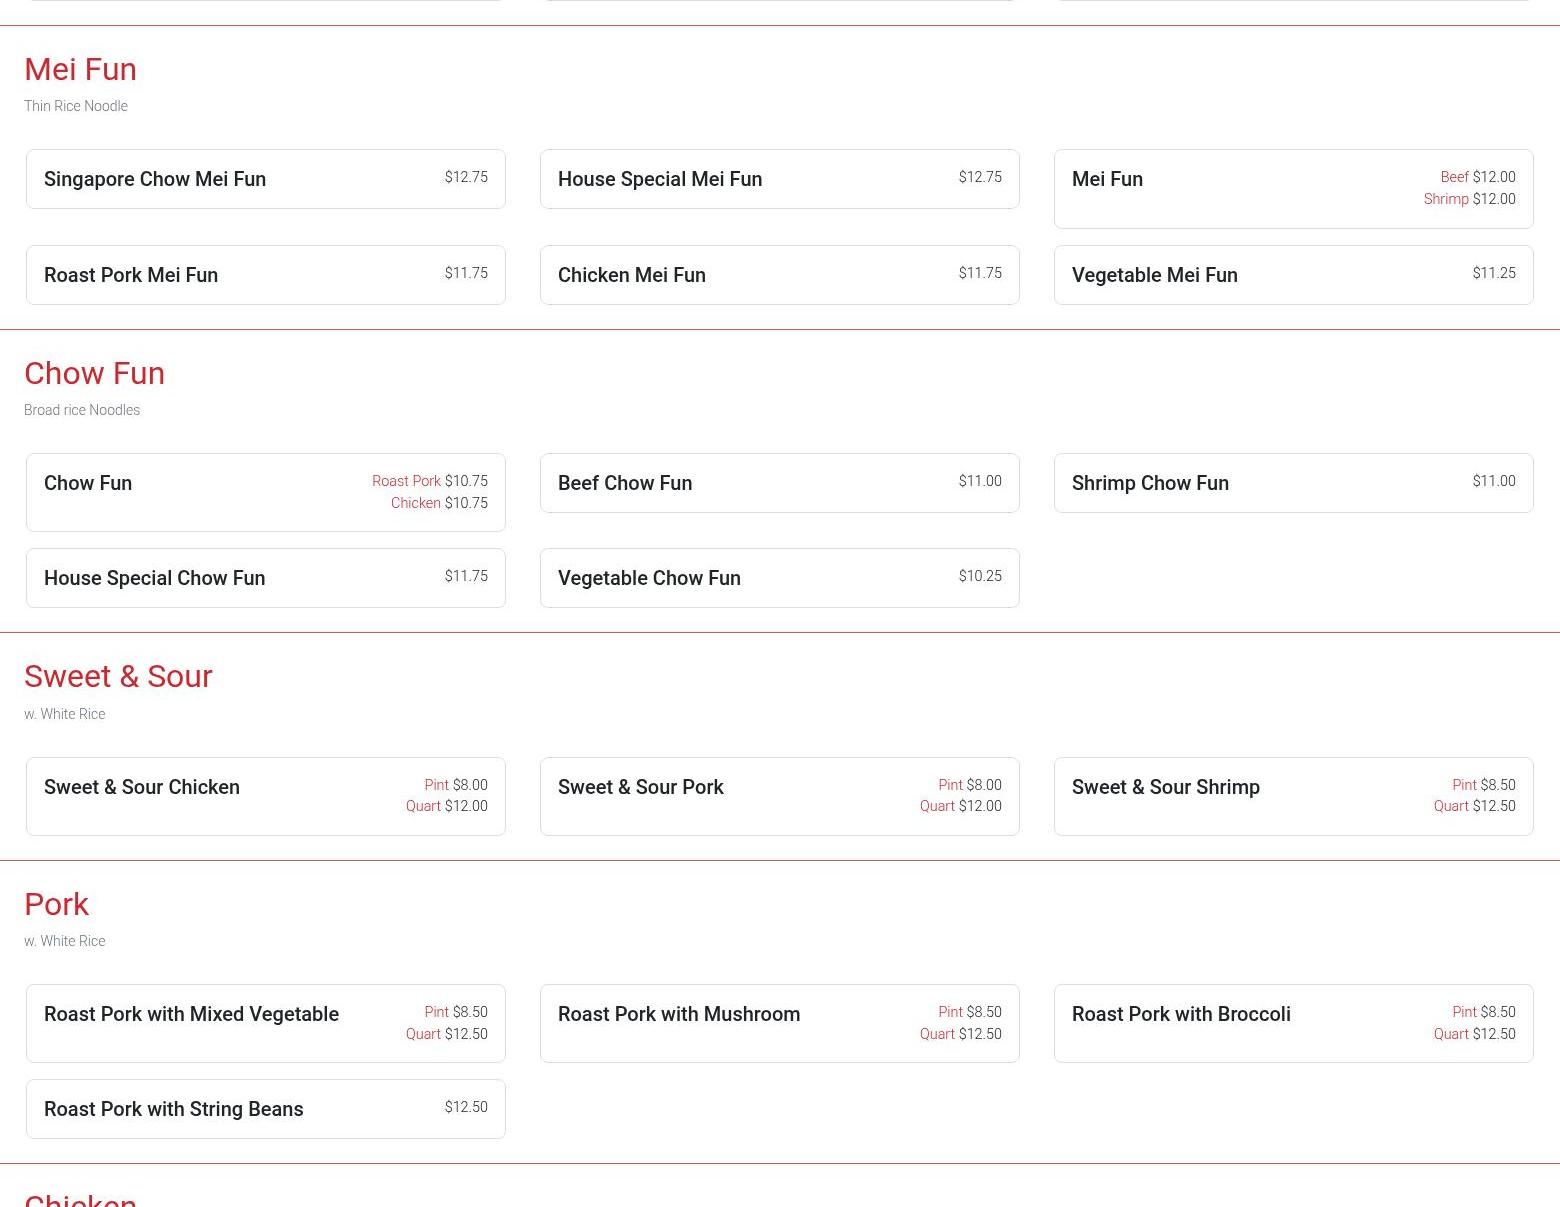Open Chow Fun with Roast Pork/Chicken options

[x=265, y=492]
